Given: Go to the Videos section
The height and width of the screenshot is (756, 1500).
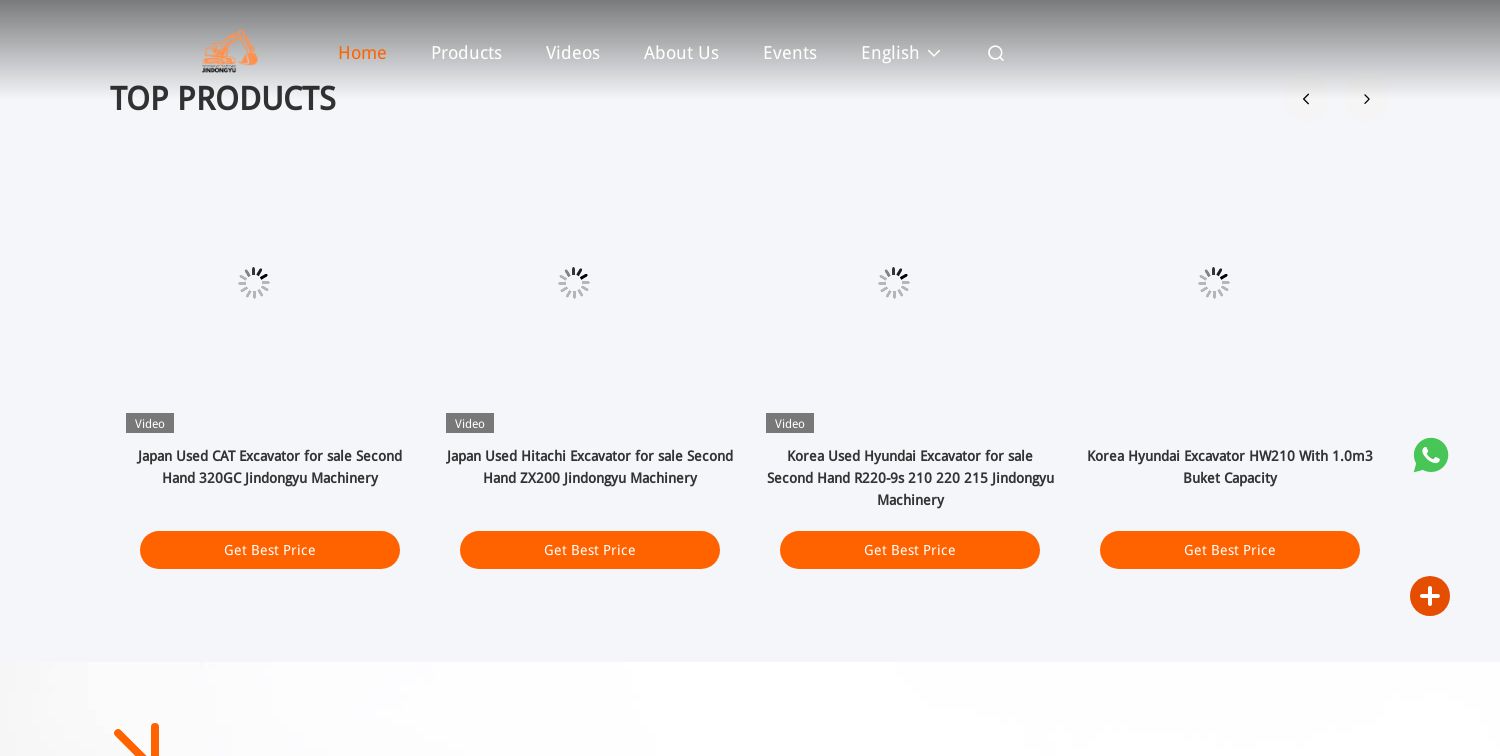Looking at the screenshot, I should [572, 53].
